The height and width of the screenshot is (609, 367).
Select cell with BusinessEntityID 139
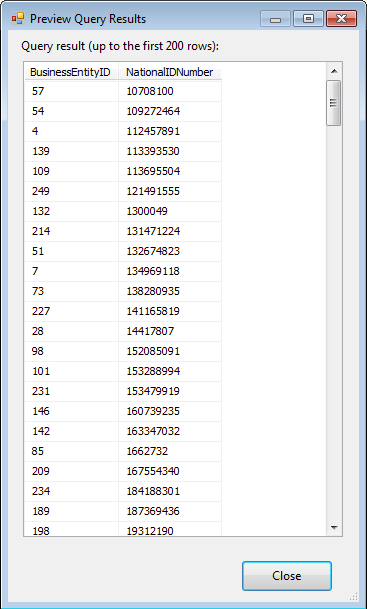[71, 151]
